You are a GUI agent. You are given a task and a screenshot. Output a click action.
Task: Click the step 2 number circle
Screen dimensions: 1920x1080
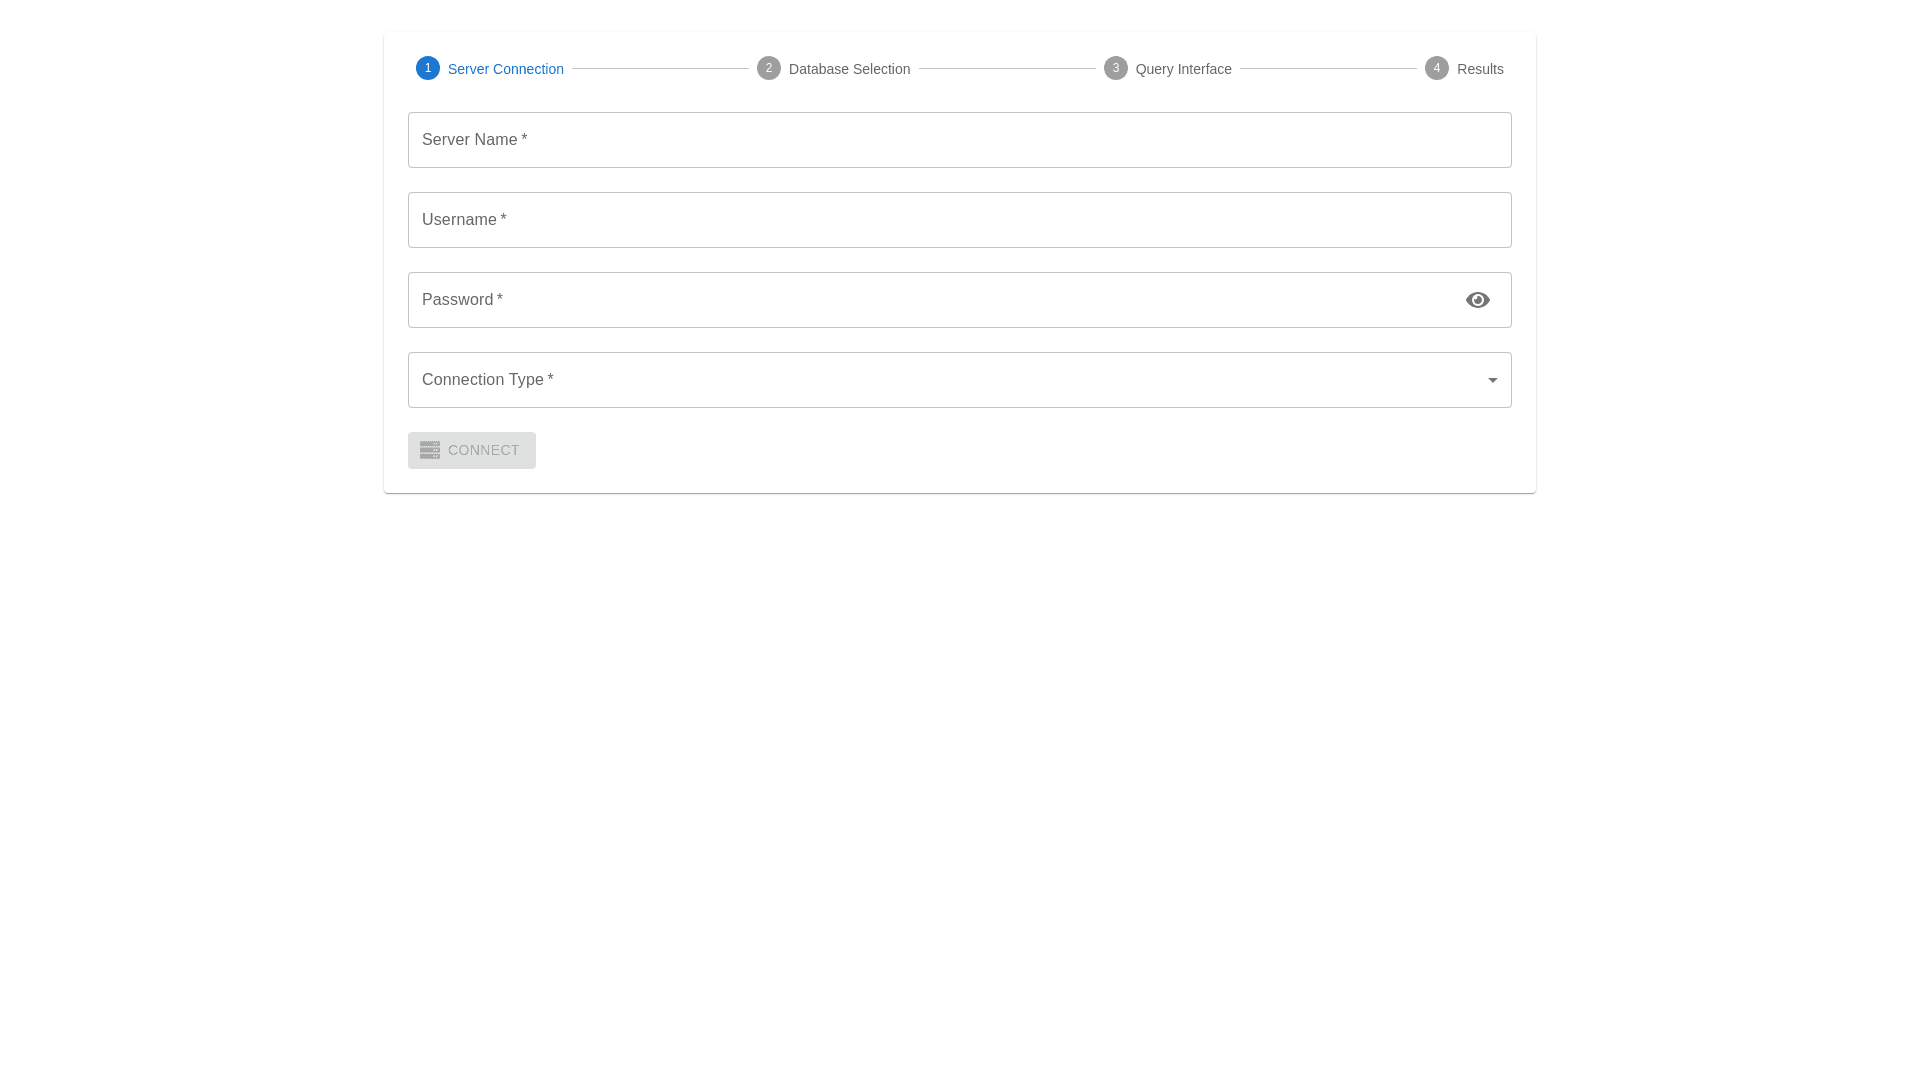point(769,68)
